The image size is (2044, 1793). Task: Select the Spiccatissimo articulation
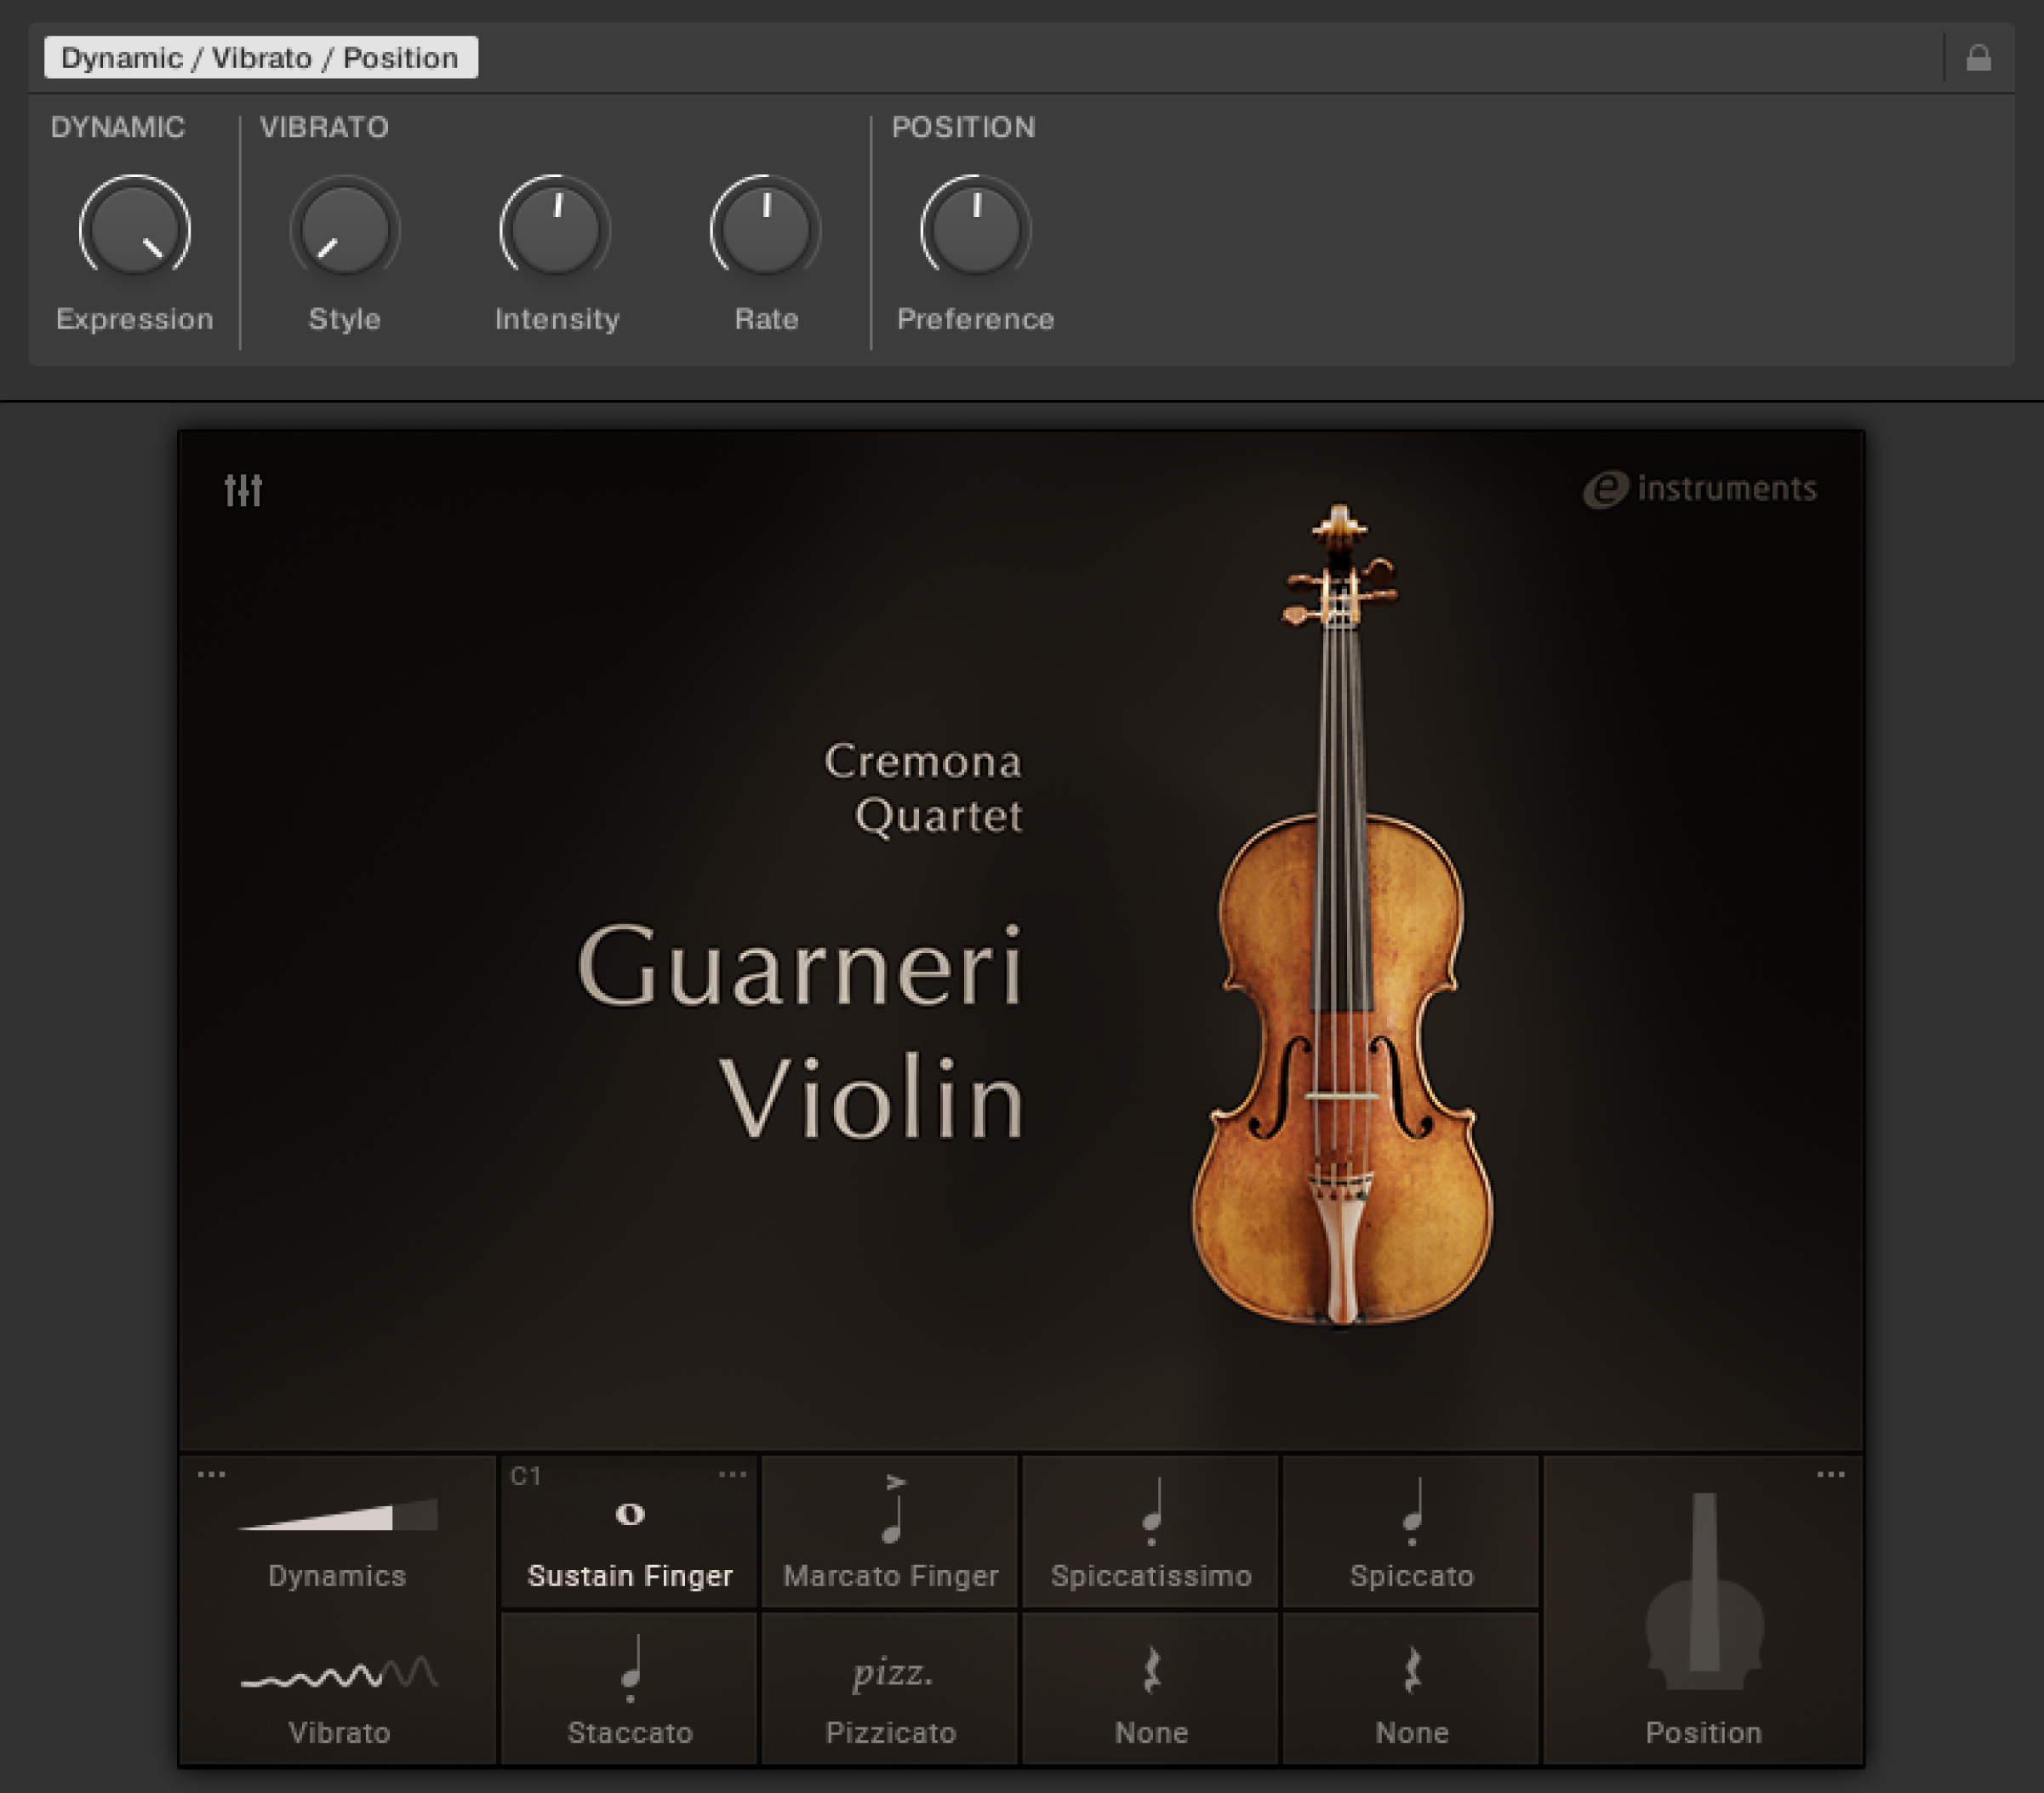point(1150,1532)
